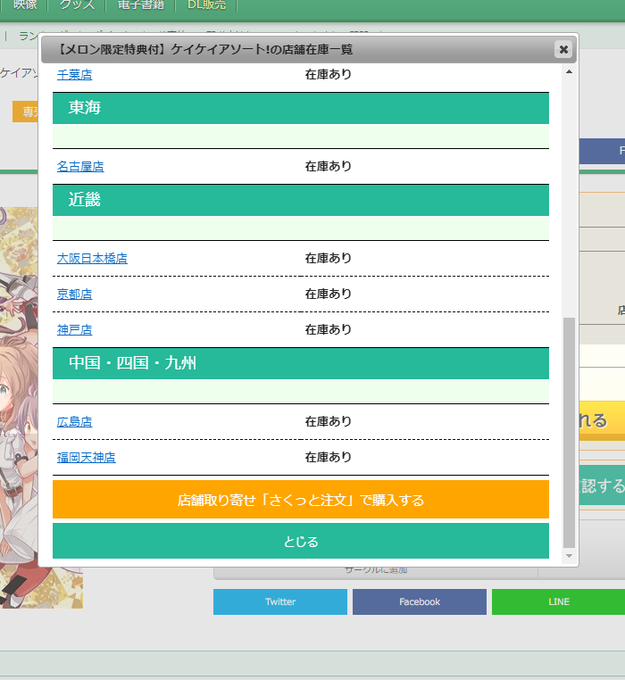Select the 中国・四国・九州 region header
Viewport: 625px width, 680px height.
pos(301,363)
